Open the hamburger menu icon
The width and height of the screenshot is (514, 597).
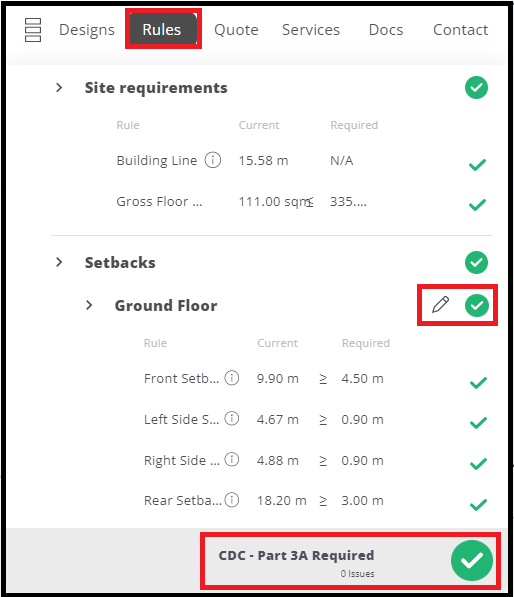point(33,30)
